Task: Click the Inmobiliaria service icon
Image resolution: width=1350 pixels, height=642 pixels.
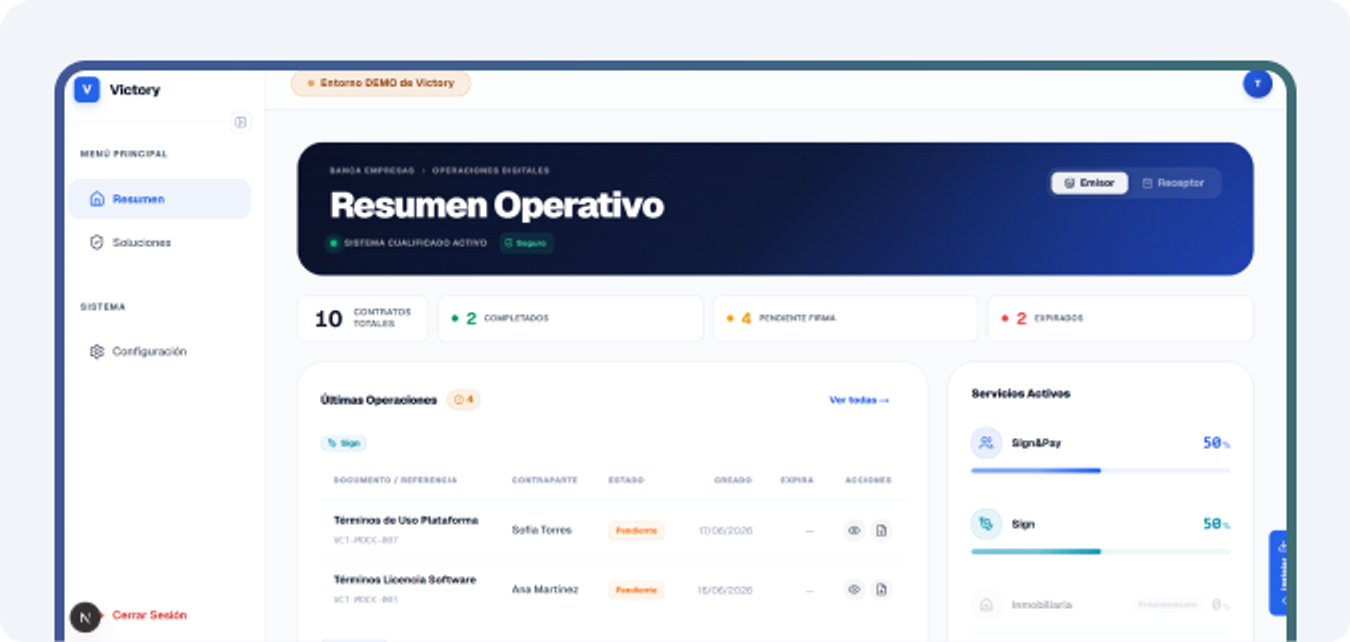Action: pyautogui.click(x=986, y=605)
